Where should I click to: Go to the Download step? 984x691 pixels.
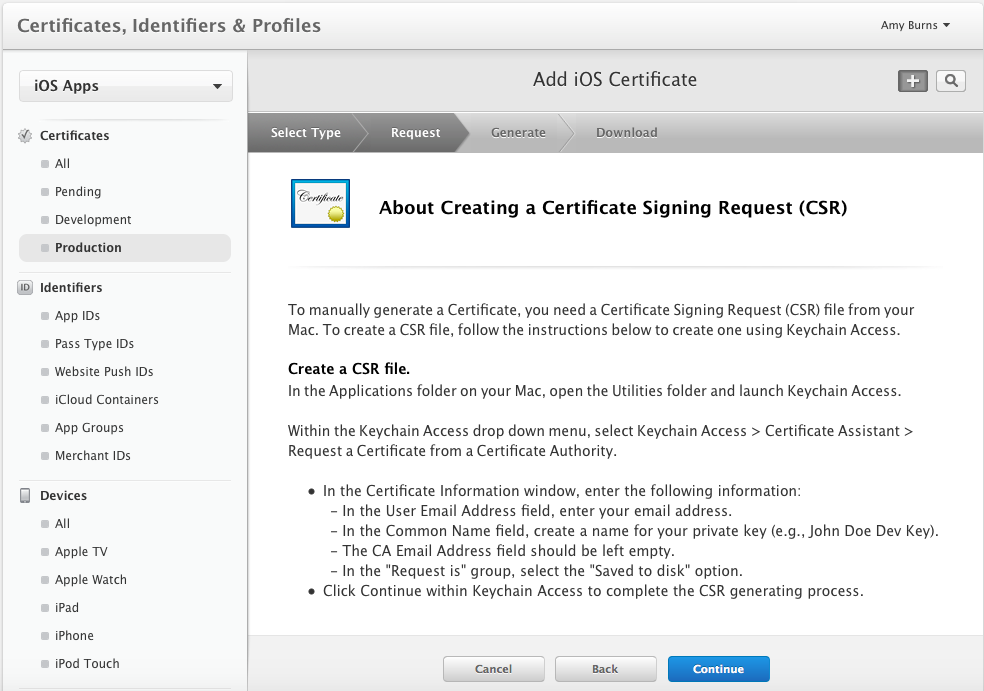pos(626,132)
